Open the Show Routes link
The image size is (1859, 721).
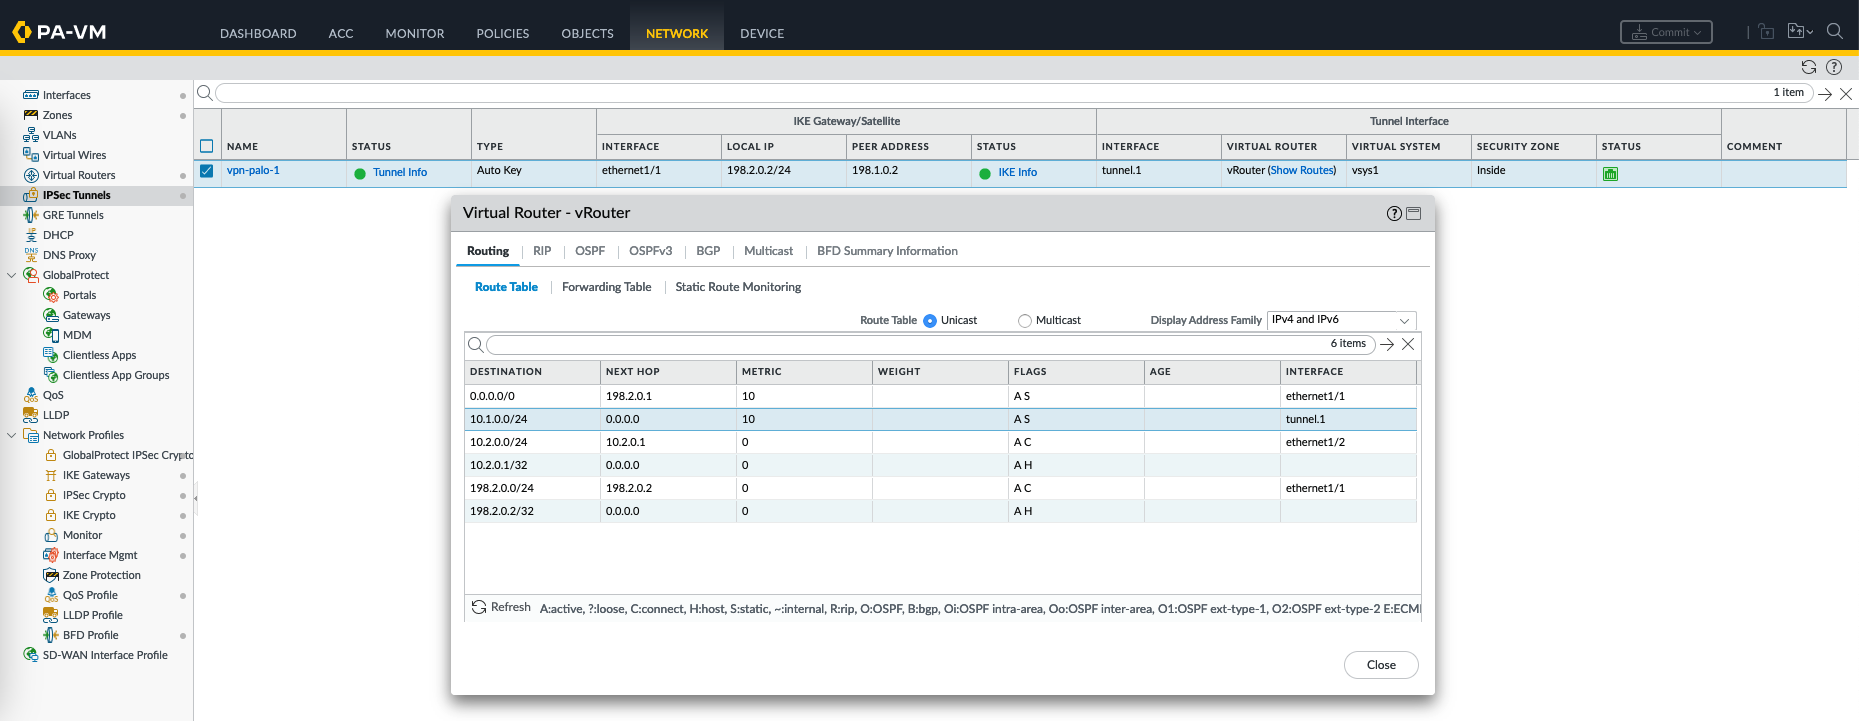(x=1301, y=171)
